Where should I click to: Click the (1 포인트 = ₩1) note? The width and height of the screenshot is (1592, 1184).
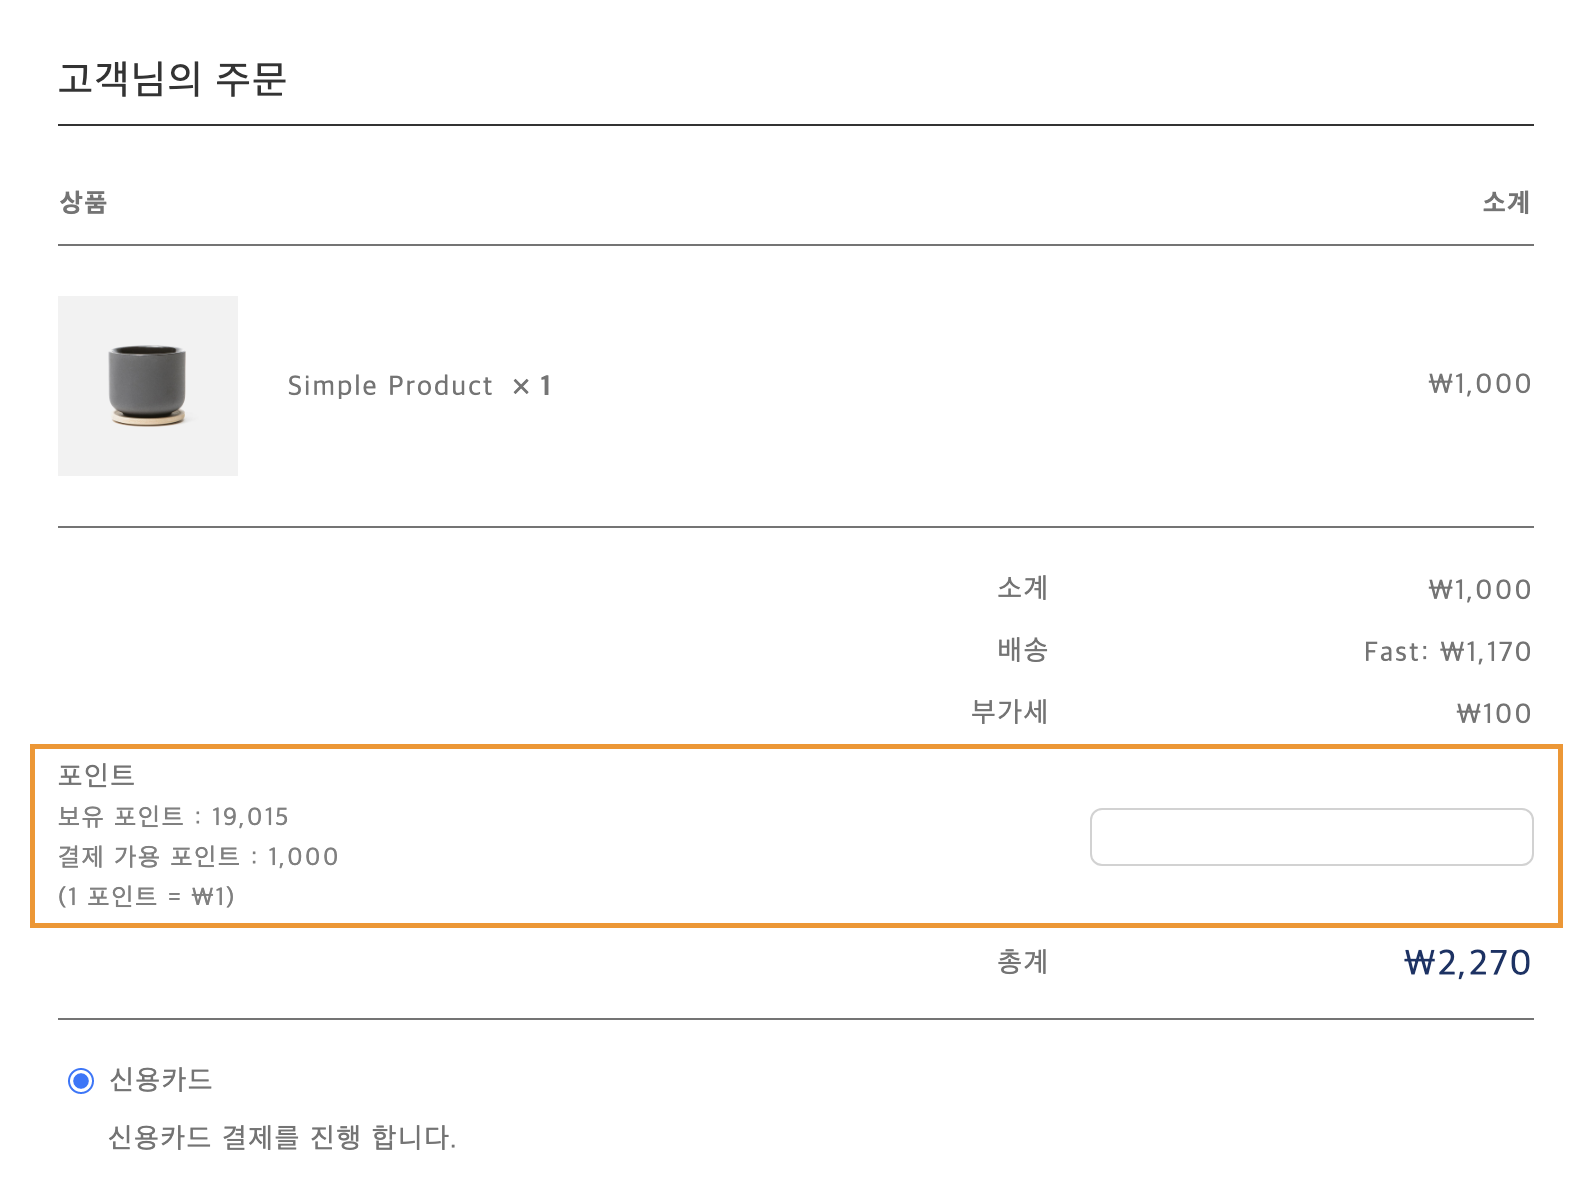[146, 897]
